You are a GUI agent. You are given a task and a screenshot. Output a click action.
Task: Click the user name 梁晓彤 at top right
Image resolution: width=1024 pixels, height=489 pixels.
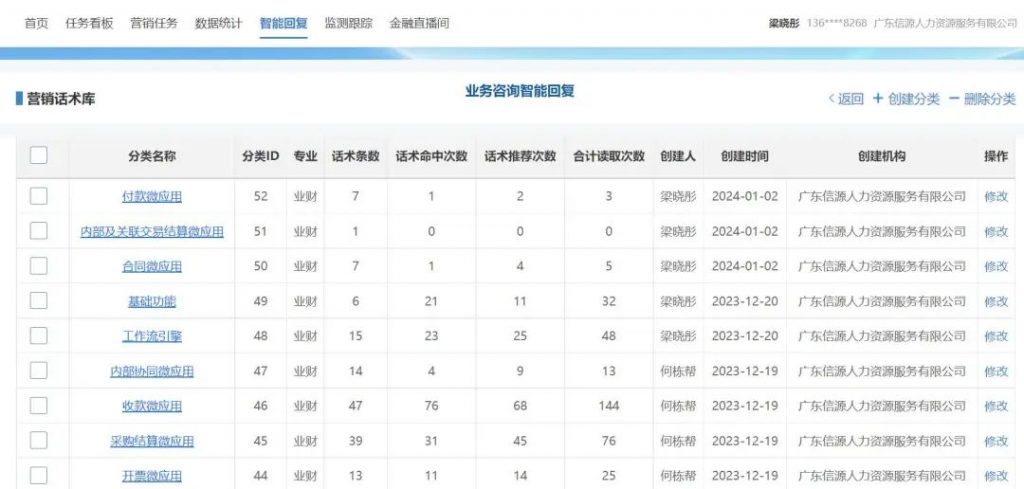tap(785, 23)
